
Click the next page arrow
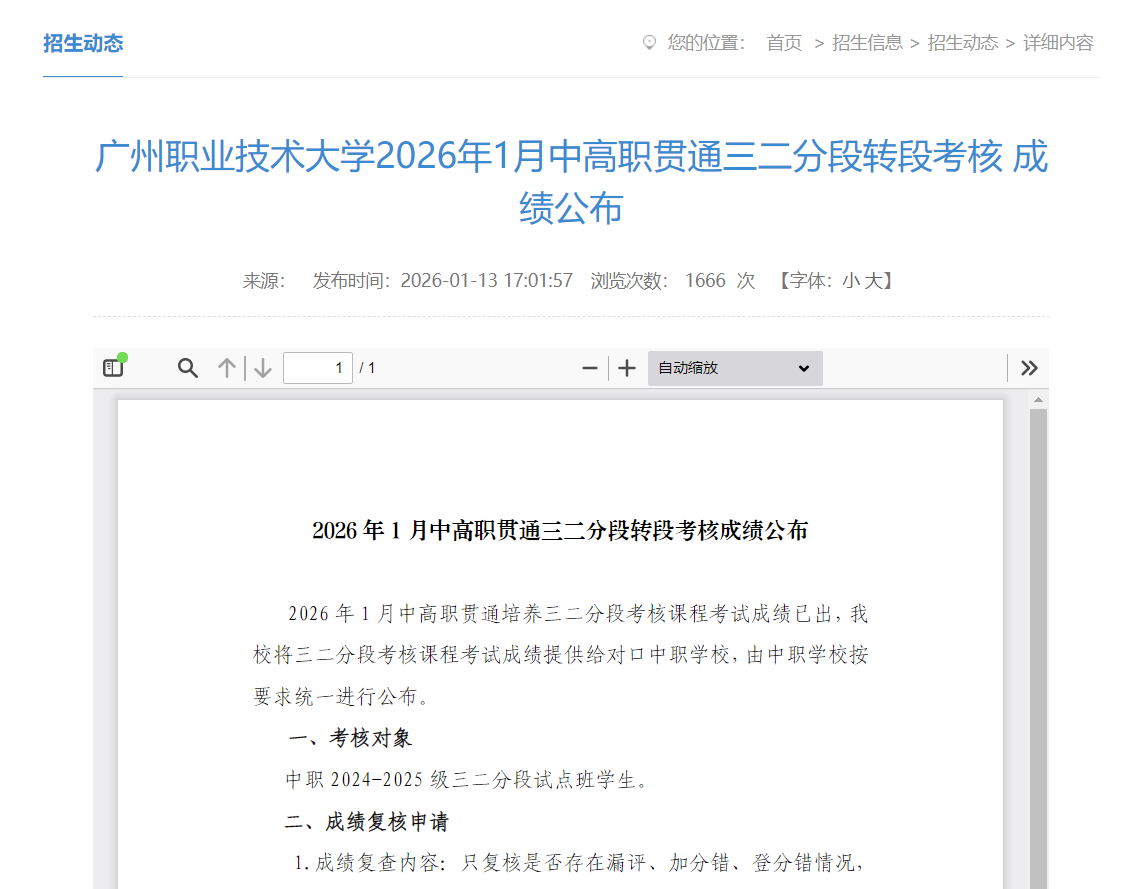tap(261, 368)
